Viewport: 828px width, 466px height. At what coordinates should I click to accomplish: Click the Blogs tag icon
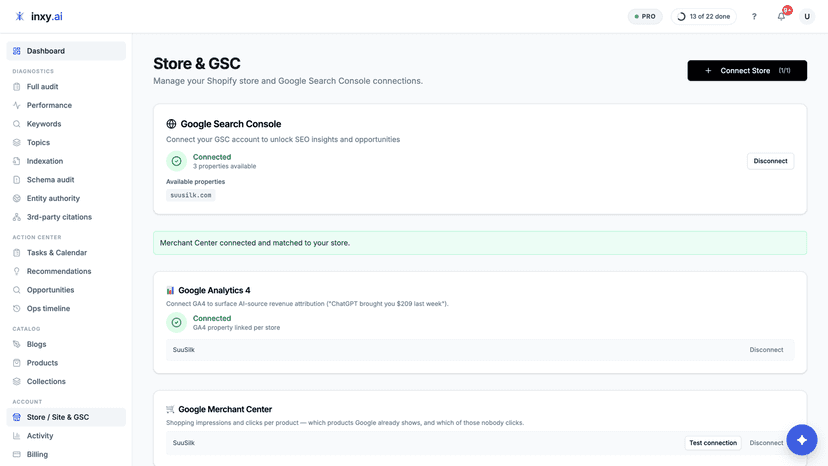click(x=17, y=344)
